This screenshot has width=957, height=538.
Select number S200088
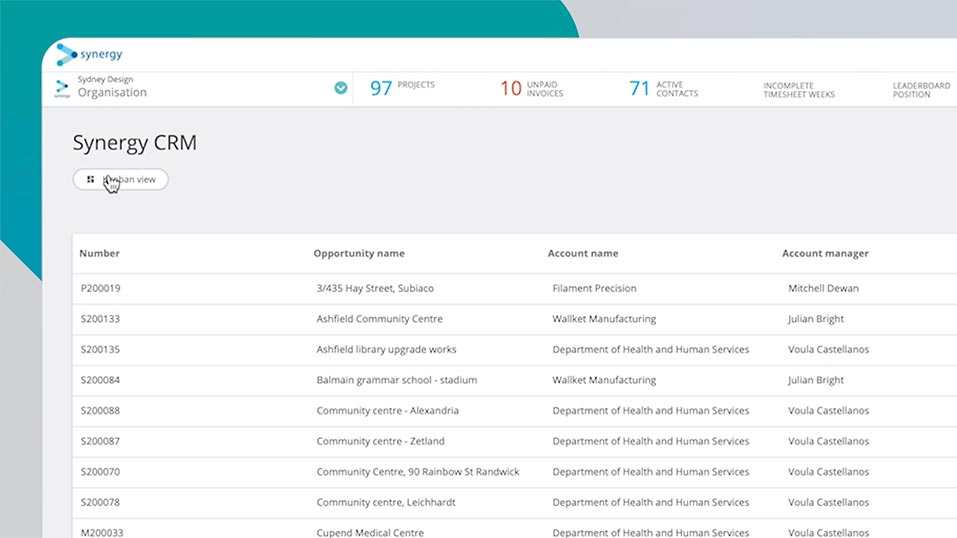pos(100,410)
